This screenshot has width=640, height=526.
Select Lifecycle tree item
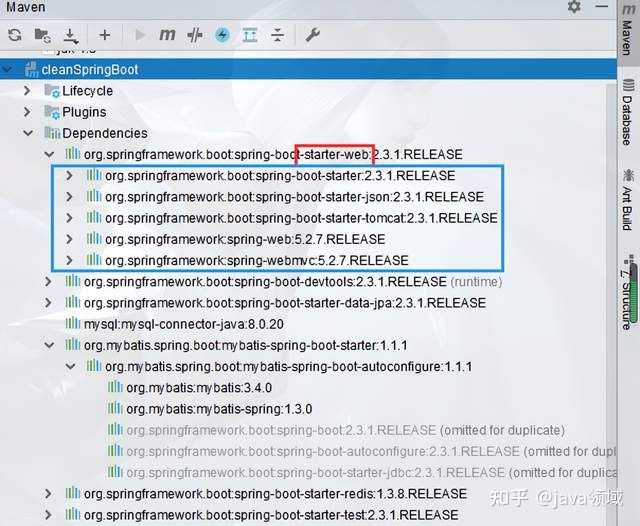pos(87,91)
